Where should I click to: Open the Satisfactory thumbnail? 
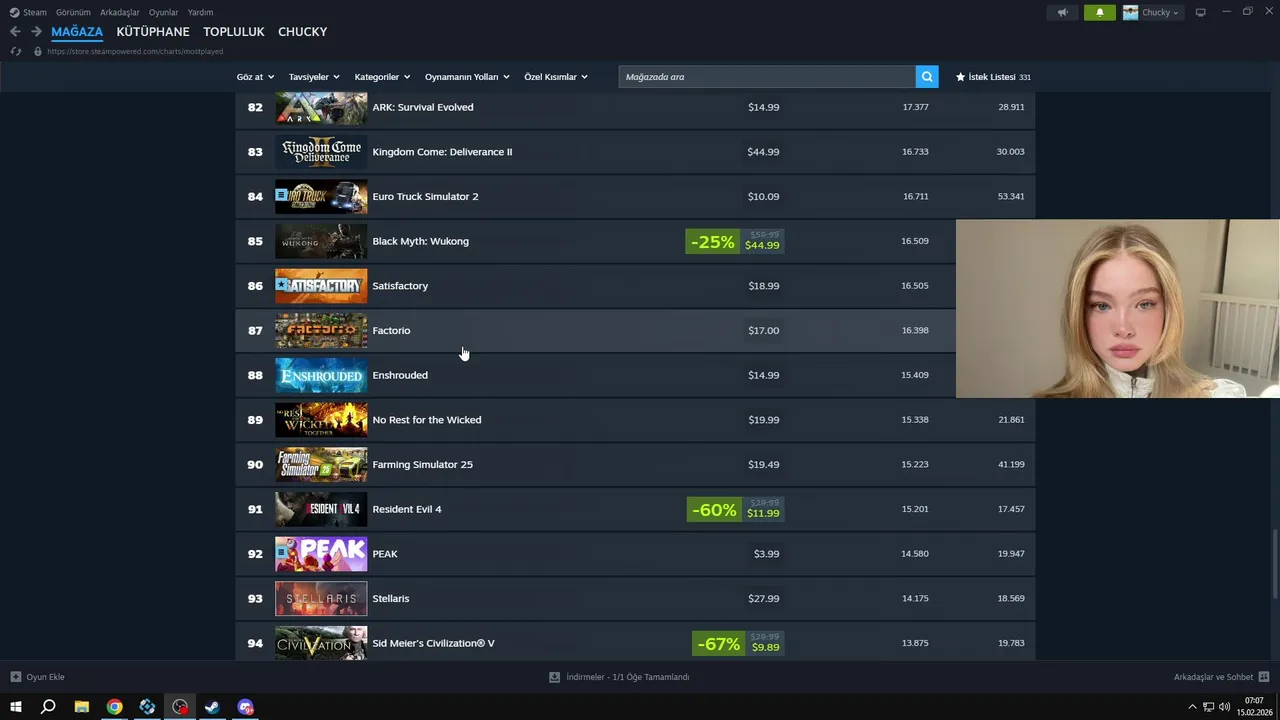(x=321, y=286)
